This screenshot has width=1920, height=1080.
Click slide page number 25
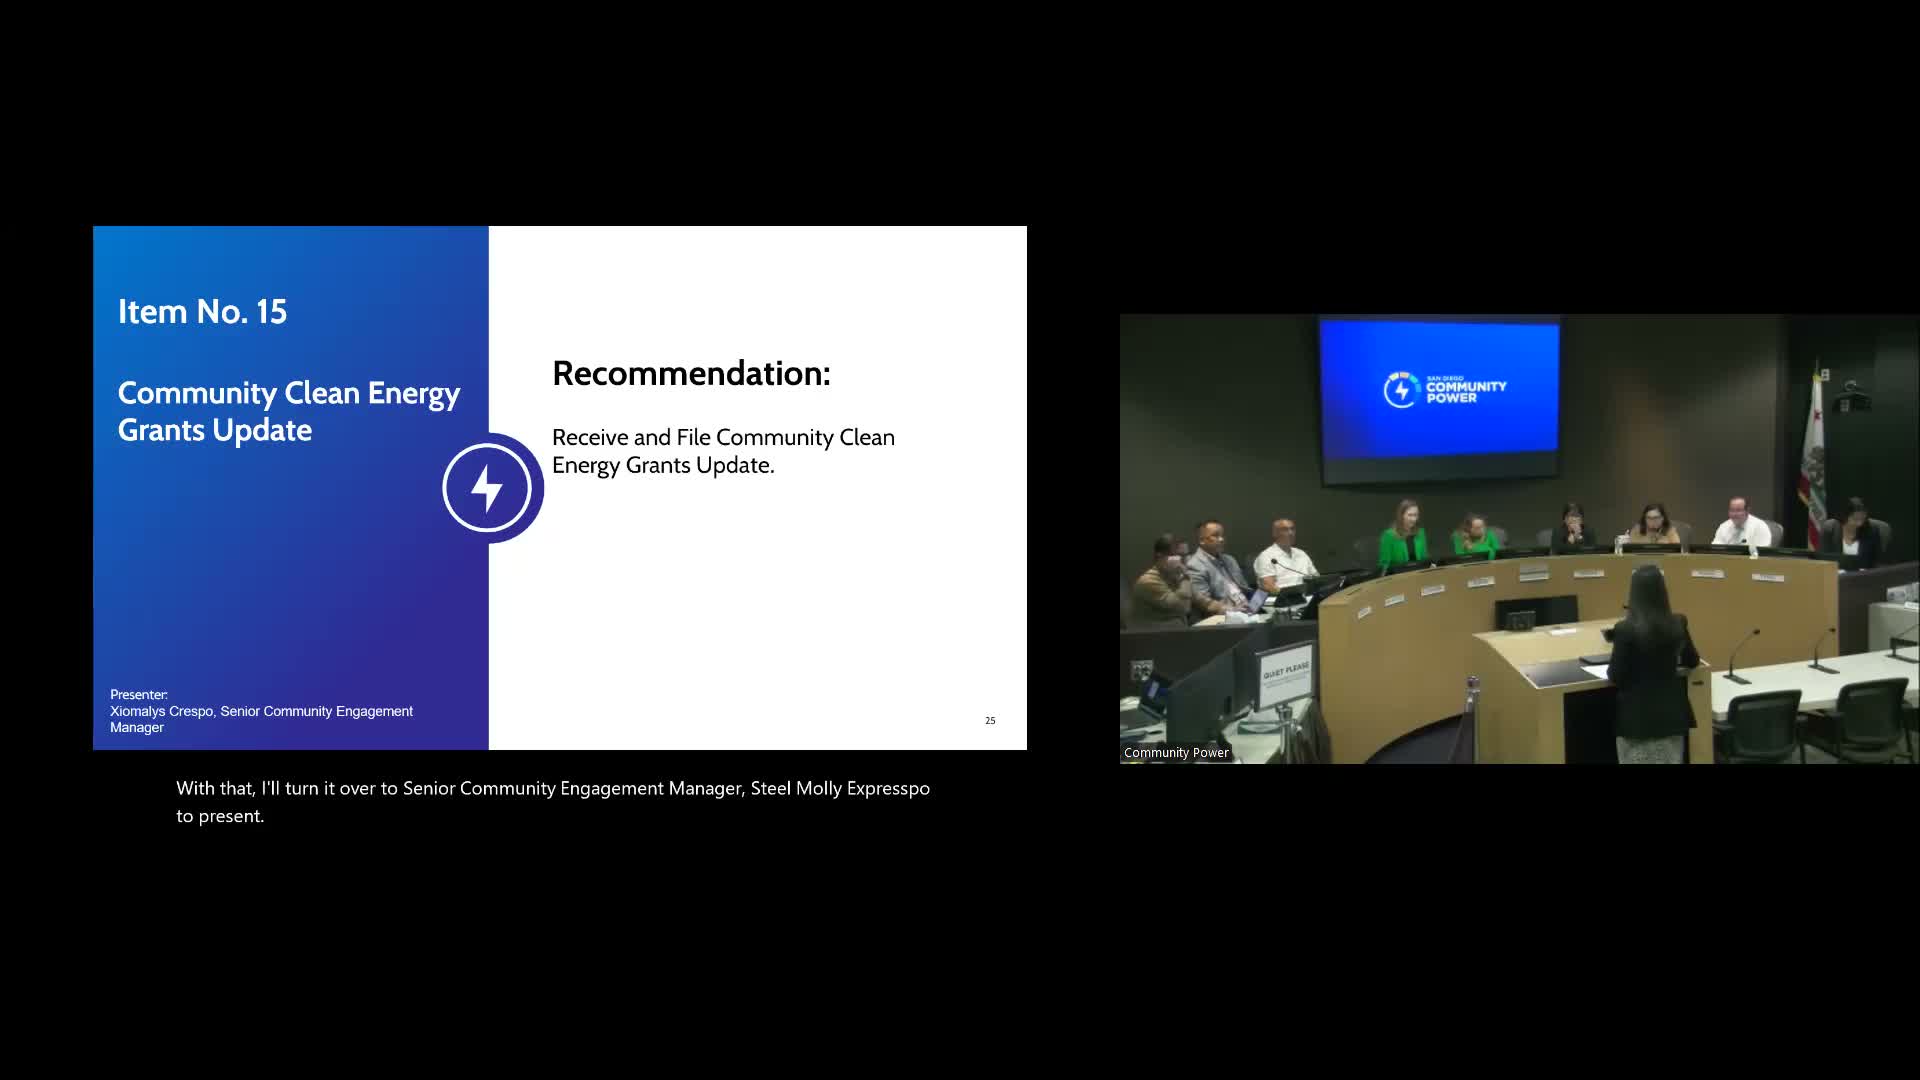tap(990, 720)
